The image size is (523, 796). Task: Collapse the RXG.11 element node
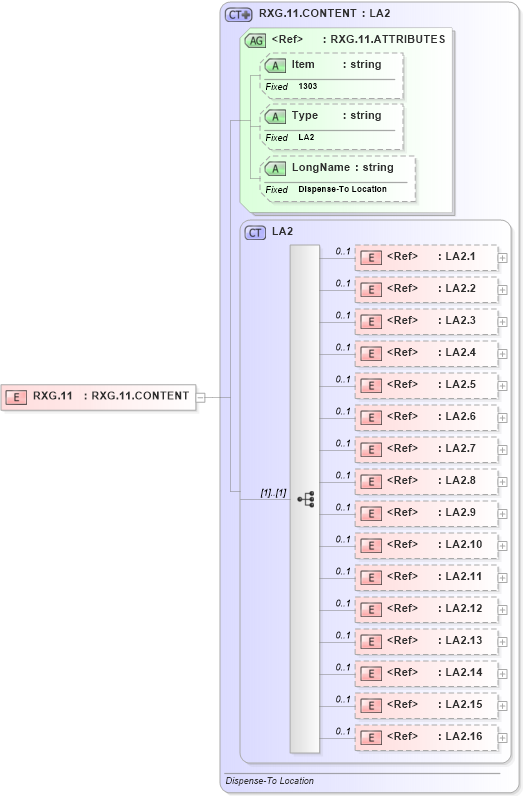[201, 397]
